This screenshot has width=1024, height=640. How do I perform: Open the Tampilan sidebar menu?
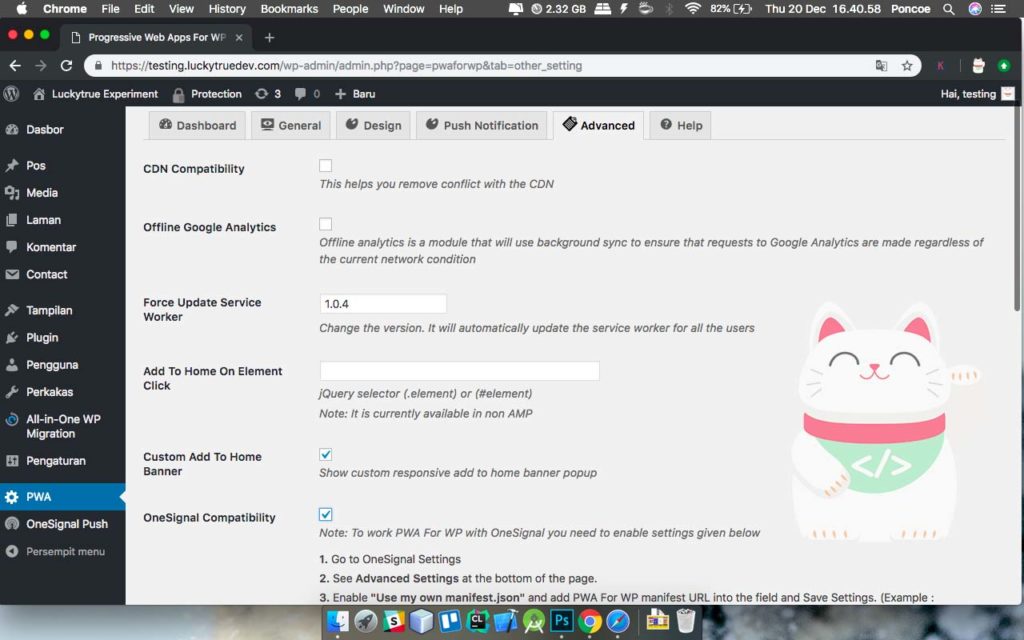(63, 310)
